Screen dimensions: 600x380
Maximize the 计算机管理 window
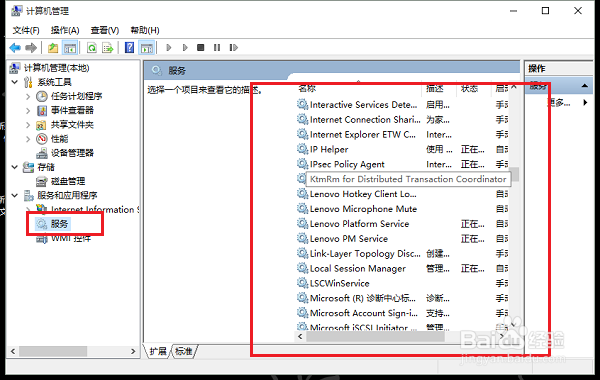click(x=546, y=11)
